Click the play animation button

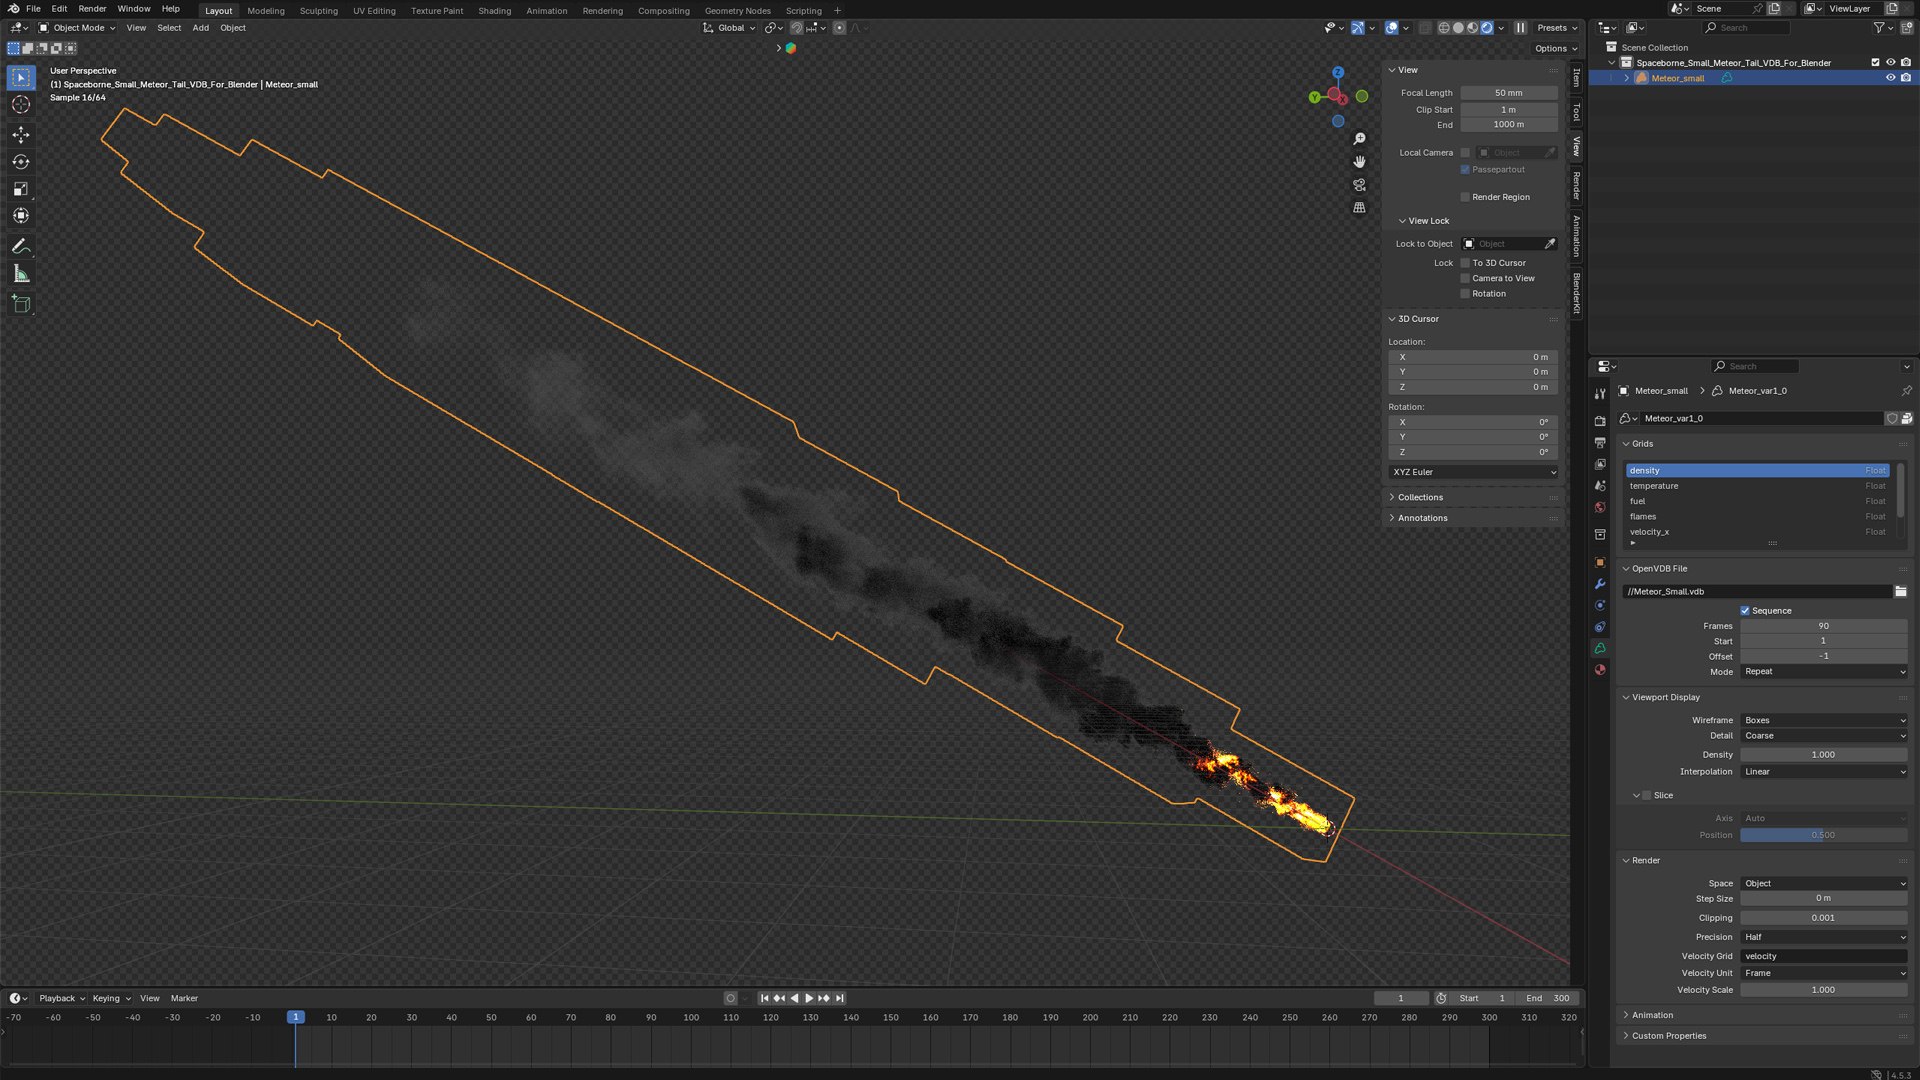[x=809, y=998]
